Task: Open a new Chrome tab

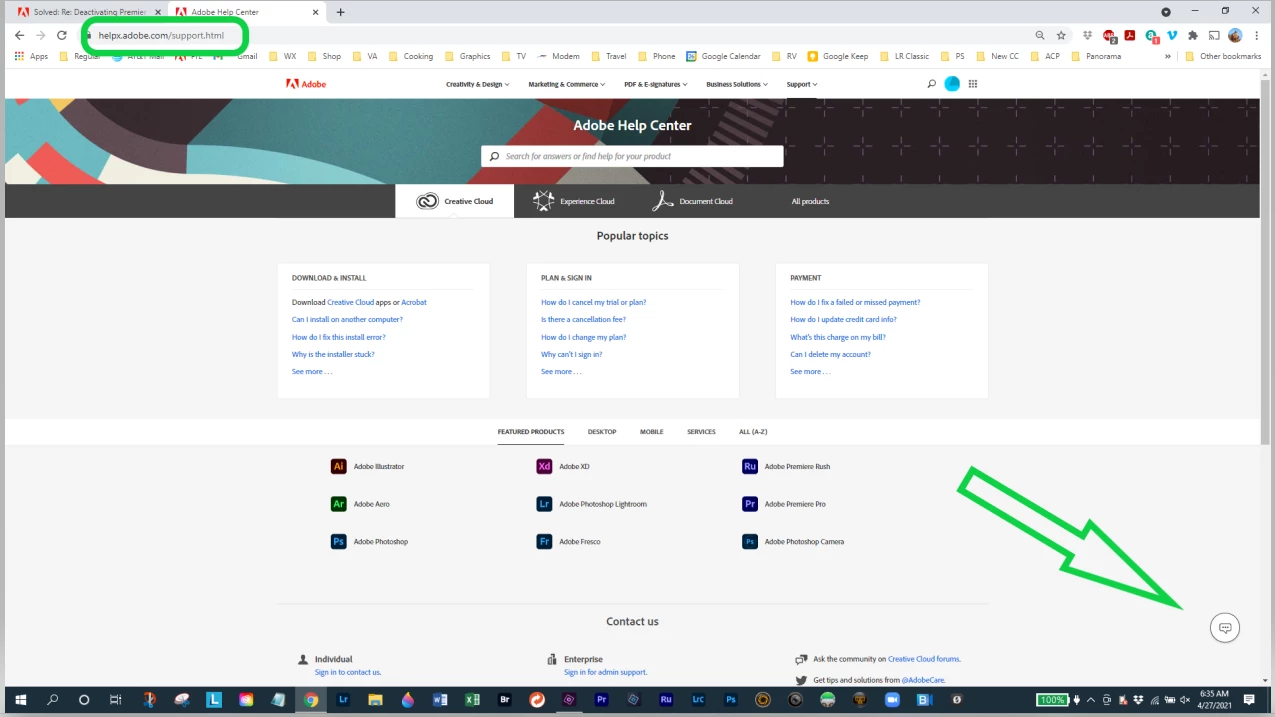Action: (340, 12)
